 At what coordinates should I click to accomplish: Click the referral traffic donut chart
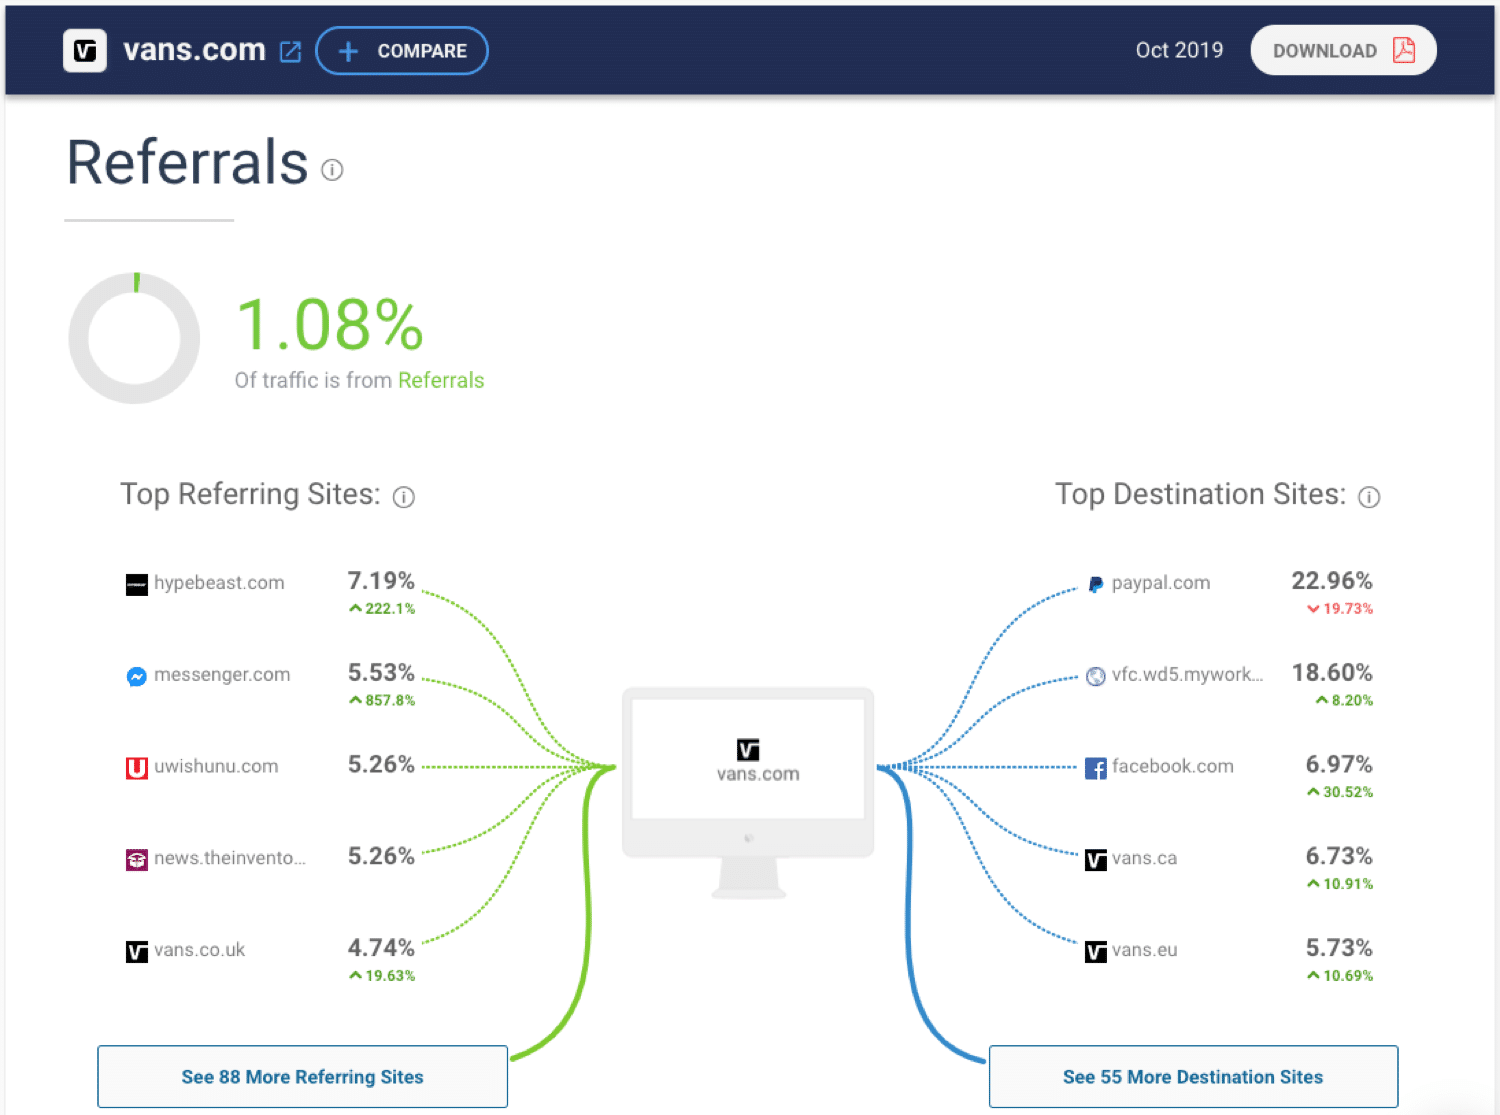[x=133, y=337]
